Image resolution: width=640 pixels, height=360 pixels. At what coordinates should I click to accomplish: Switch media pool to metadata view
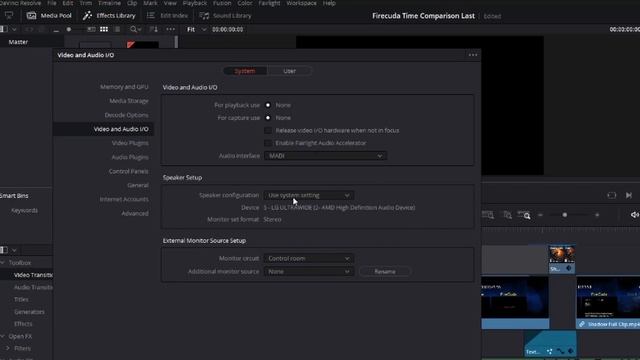pos(91,29)
